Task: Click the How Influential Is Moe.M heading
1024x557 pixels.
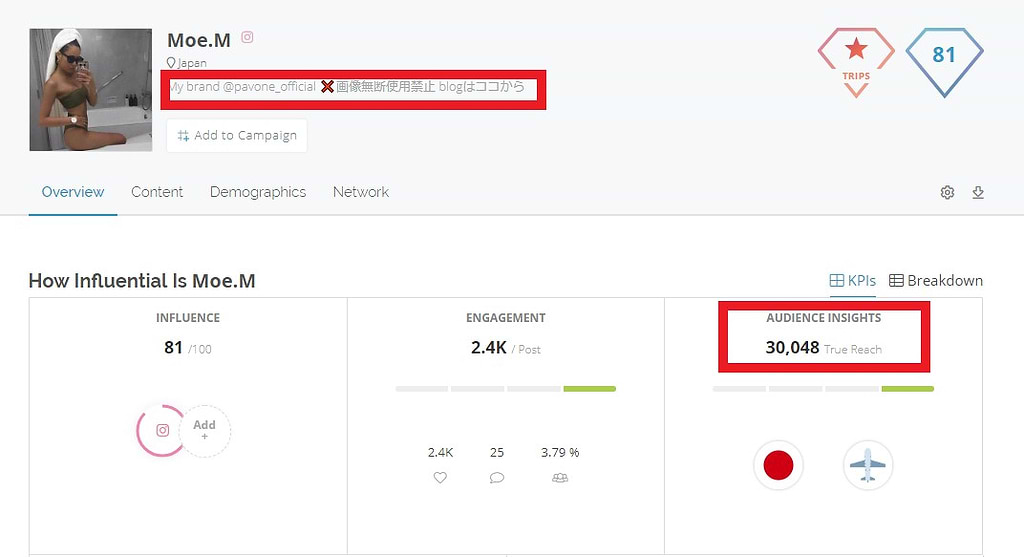Action: (142, 281)
